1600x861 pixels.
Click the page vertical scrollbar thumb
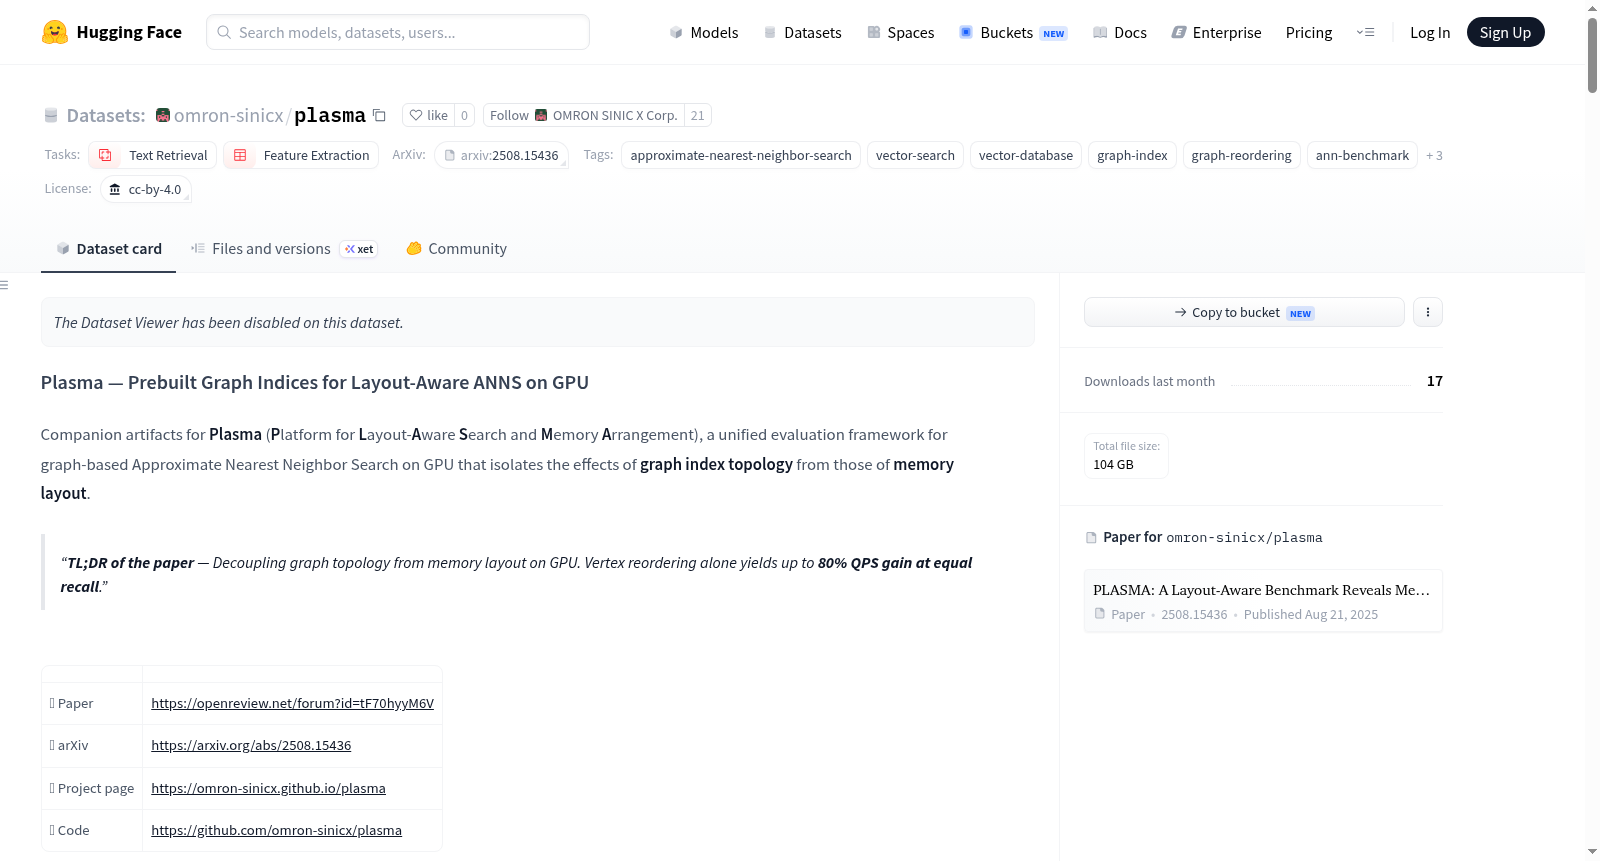pyautogui.click(x=1592, y=55)
